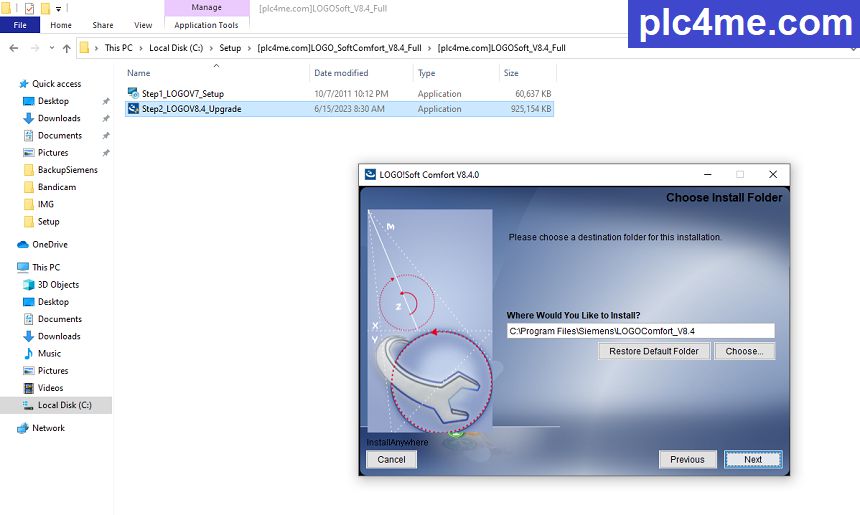860x515 pixels.
Task: Expand chevron after Setup breadcrumb
Action: 249,48
